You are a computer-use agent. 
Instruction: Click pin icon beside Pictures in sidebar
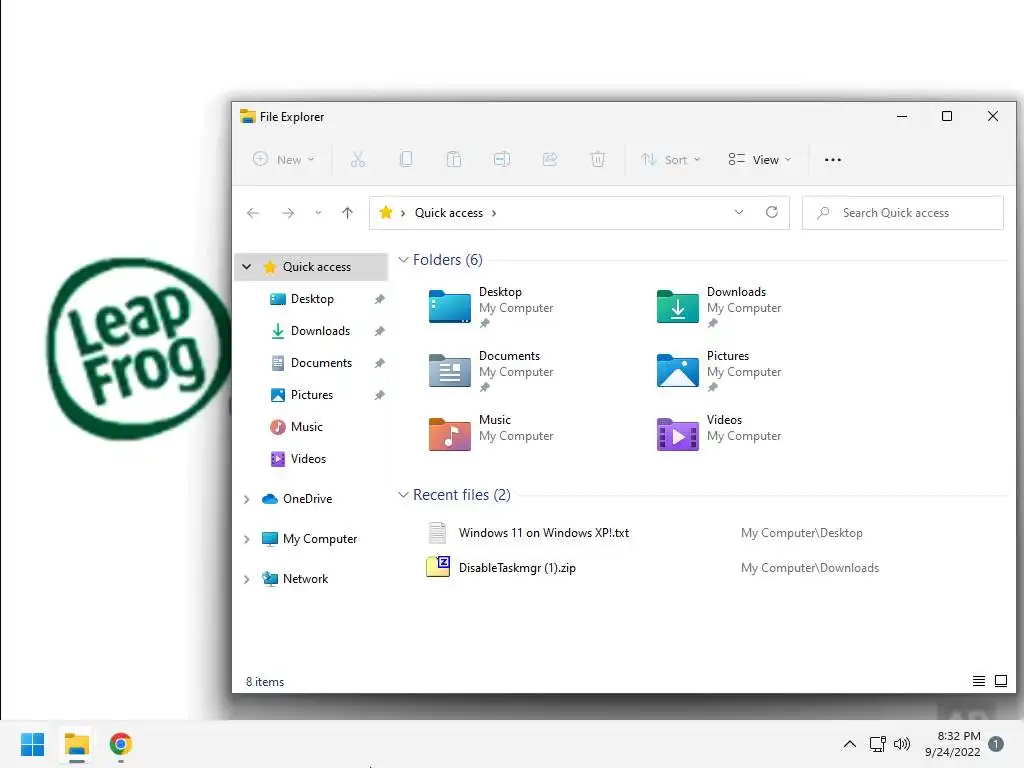[379, 395]
